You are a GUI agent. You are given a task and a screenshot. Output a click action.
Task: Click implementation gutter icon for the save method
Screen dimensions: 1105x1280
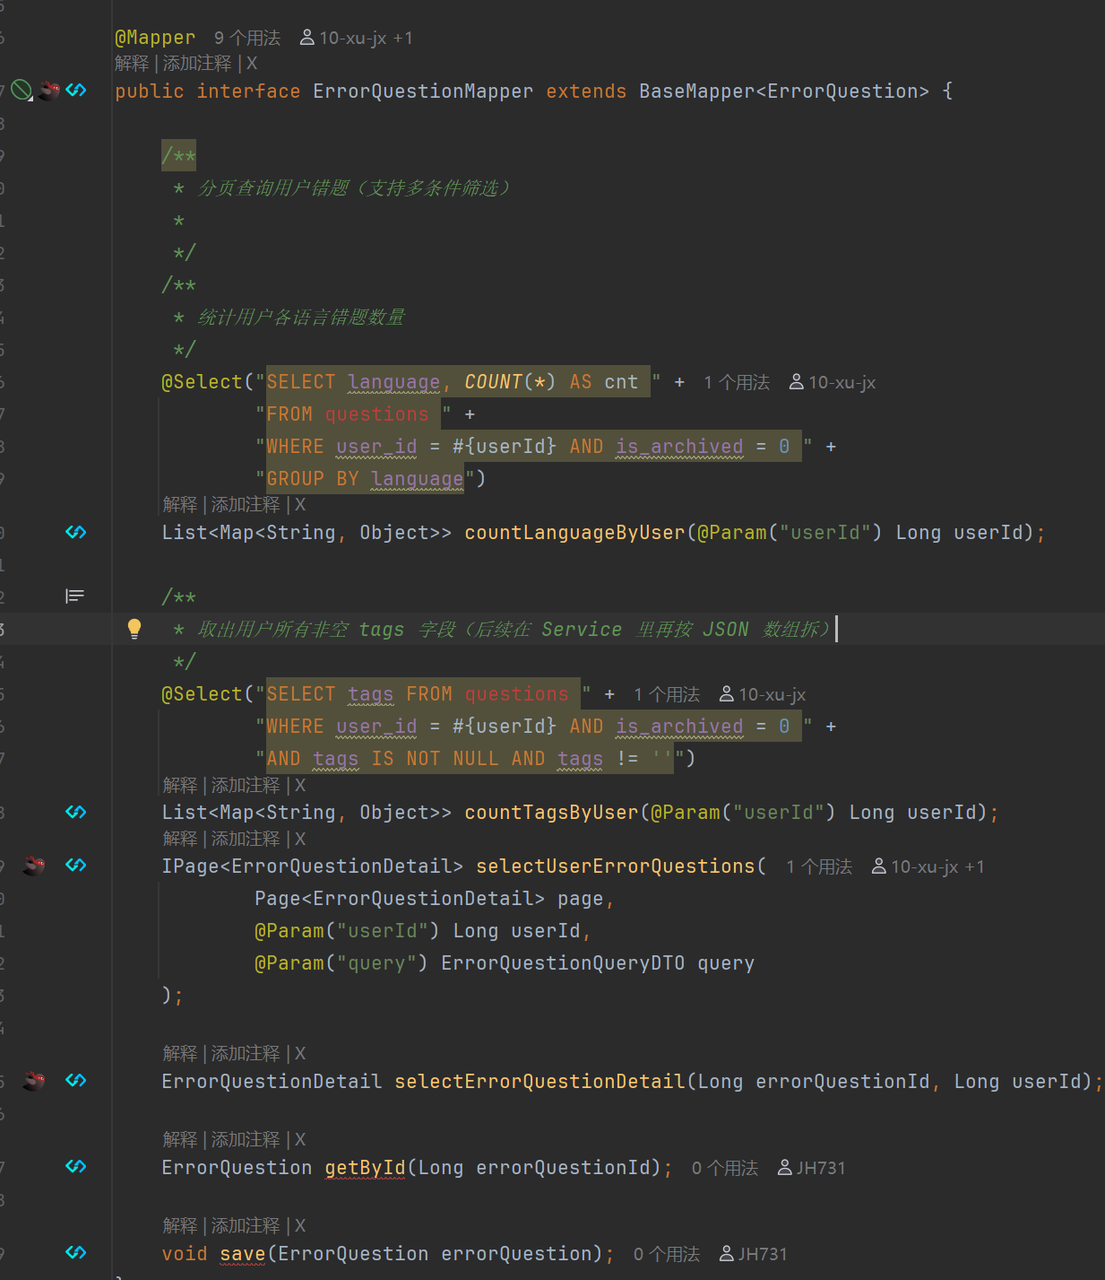[76, 1252]
